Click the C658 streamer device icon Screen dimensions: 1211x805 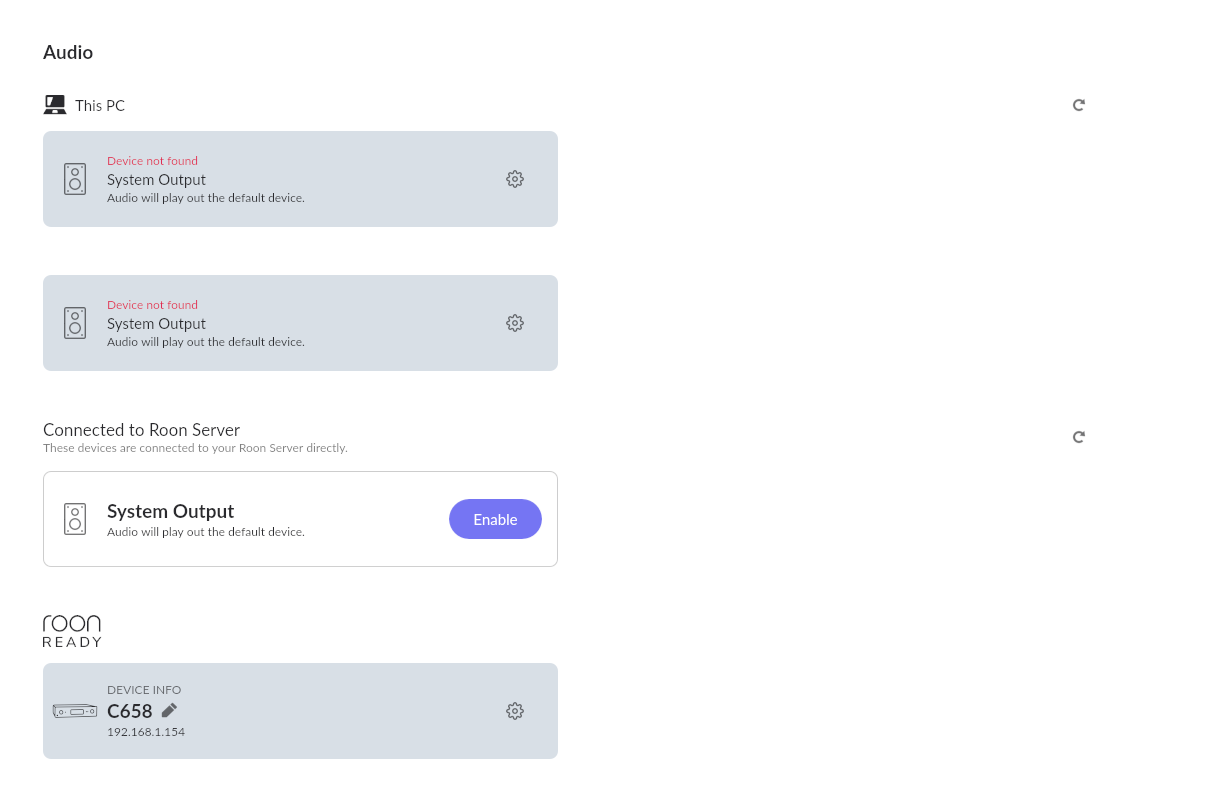click(75, 711)
